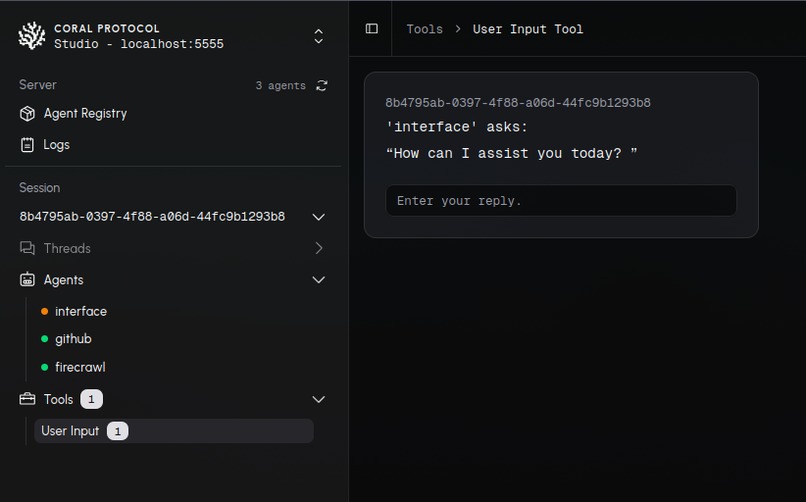The width and height of the screenshot is (806, 502).
Task: Click the User Input count badge
Action: point(117,431)
